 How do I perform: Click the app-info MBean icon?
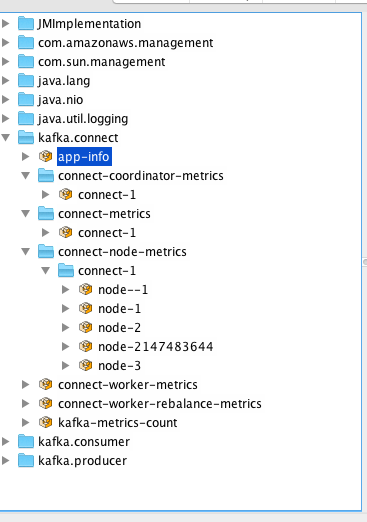[x=46, y=156]
